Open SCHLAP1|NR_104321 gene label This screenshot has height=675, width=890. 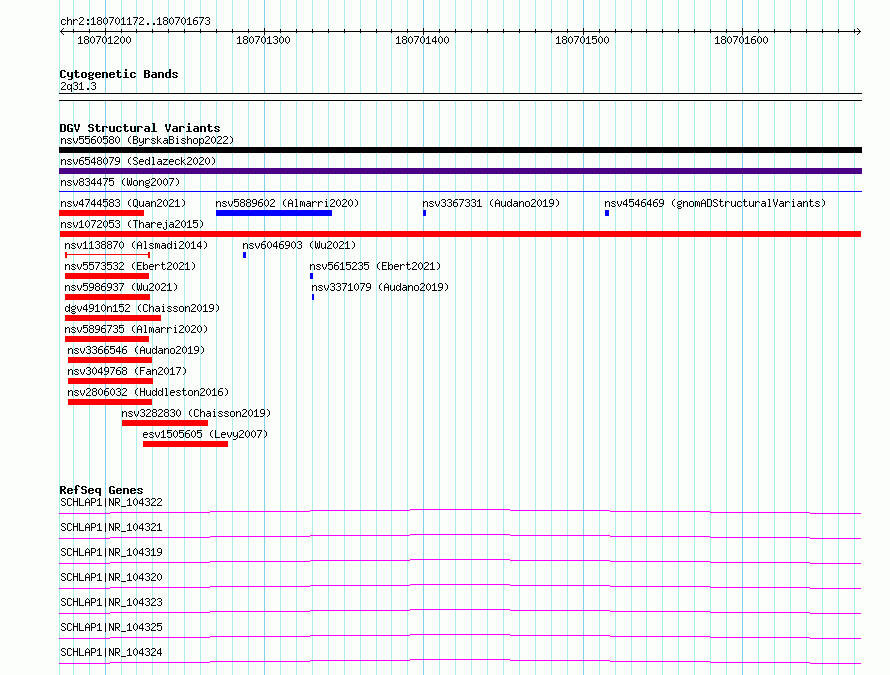[111, 527]
